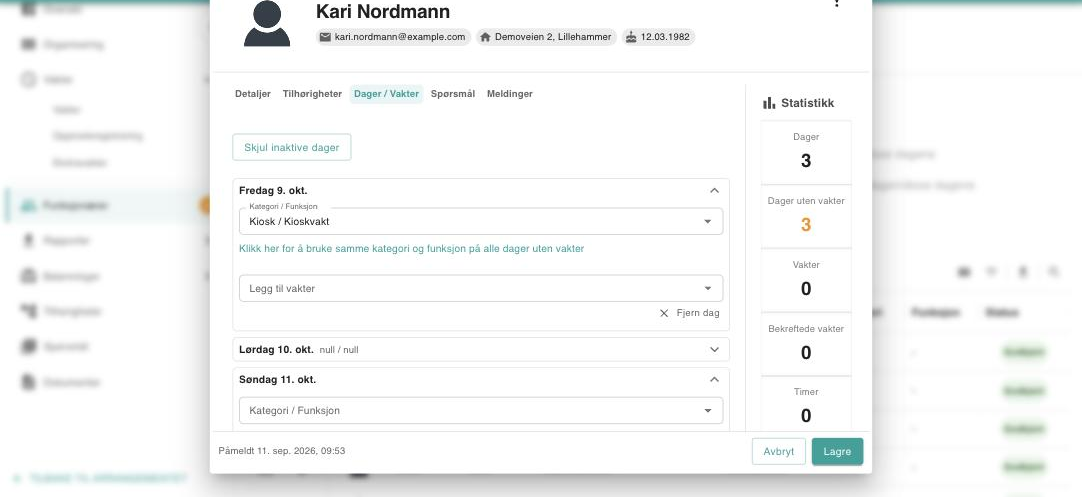Viewport: 1082px width, 497px height.
Task: Click the address chip Demoveien 2, Lillehammer
Action: (546, 37)
